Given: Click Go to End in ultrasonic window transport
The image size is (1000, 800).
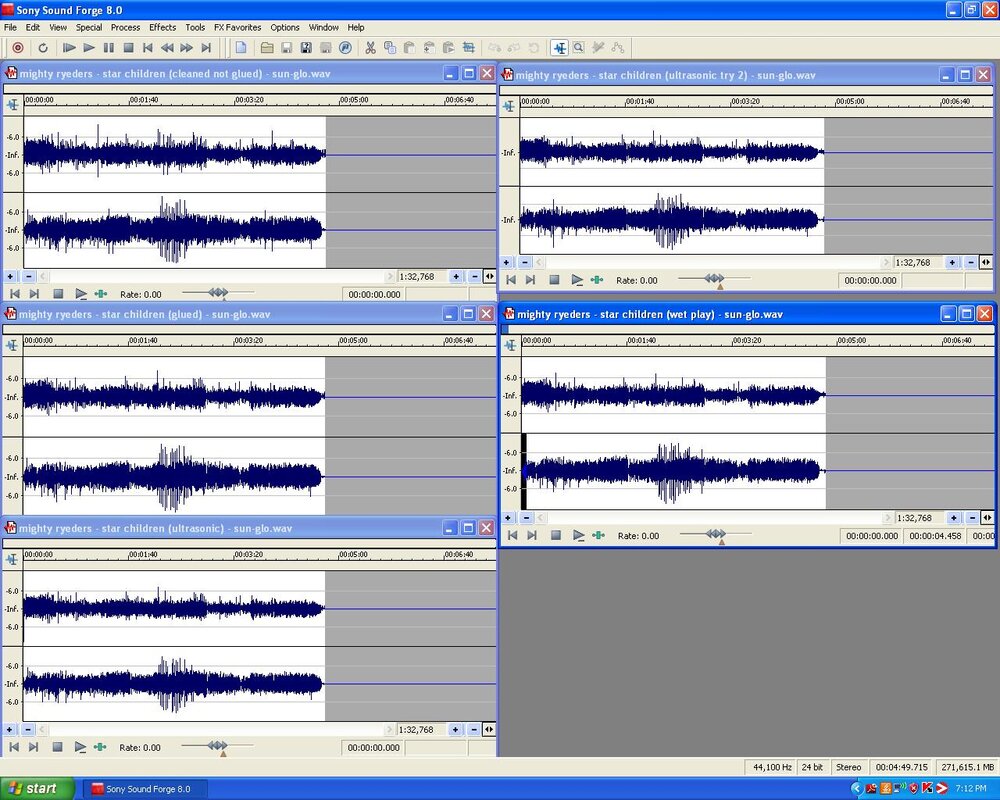Looking at the screenshot, I should [x=34, y=747].
